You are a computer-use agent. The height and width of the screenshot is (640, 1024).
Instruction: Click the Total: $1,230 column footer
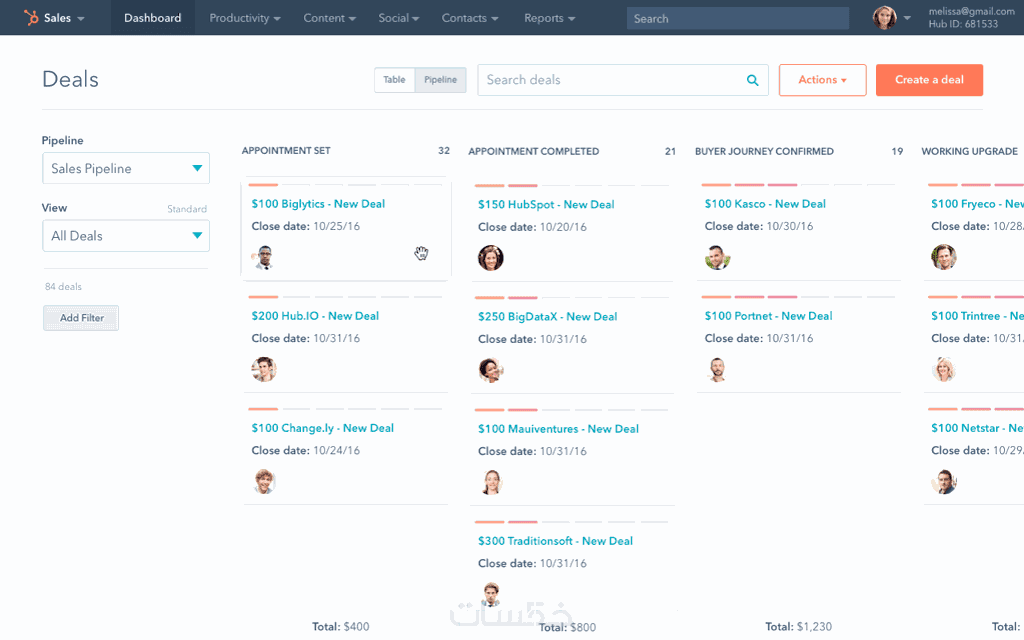pyautogui.click(x=799, y=626)
